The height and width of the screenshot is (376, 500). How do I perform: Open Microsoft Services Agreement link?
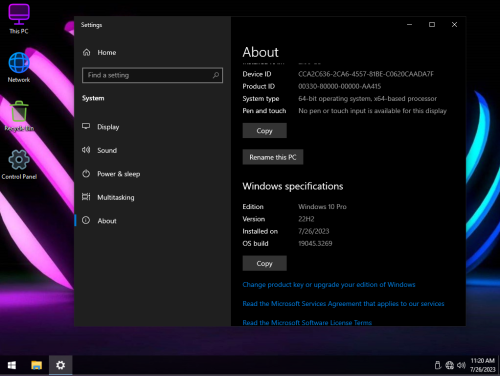343,304
